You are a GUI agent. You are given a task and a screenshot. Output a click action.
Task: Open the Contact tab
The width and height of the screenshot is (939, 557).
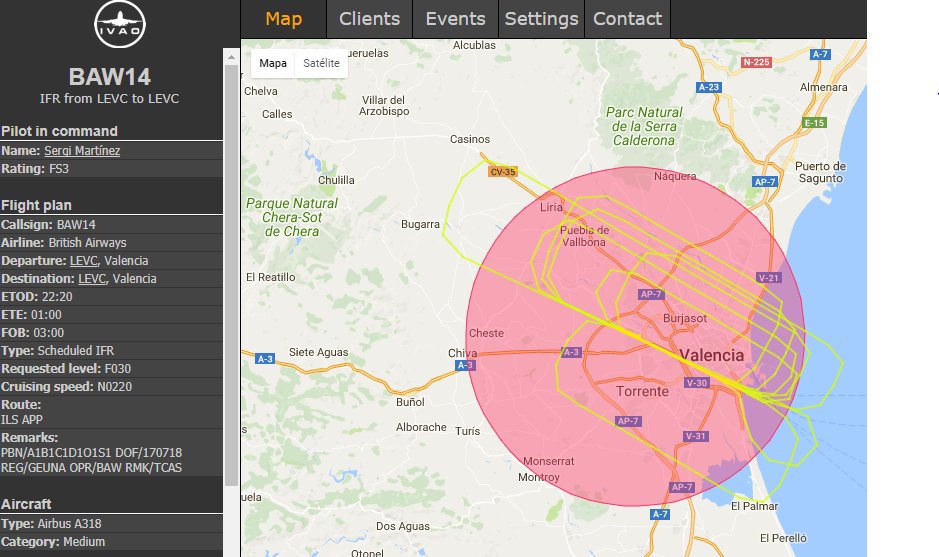coord(627,19)
